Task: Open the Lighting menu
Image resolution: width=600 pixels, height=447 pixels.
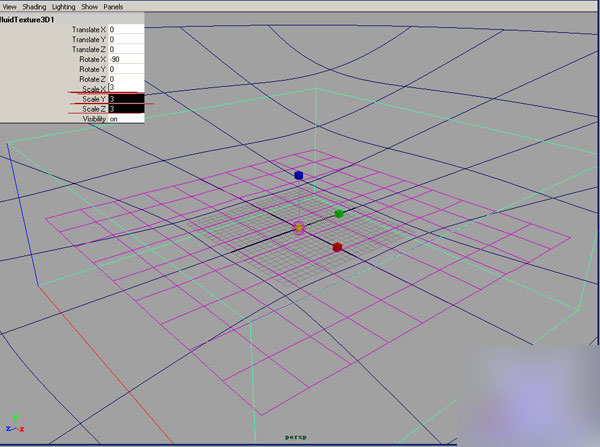Action: [x=64, y=7]
